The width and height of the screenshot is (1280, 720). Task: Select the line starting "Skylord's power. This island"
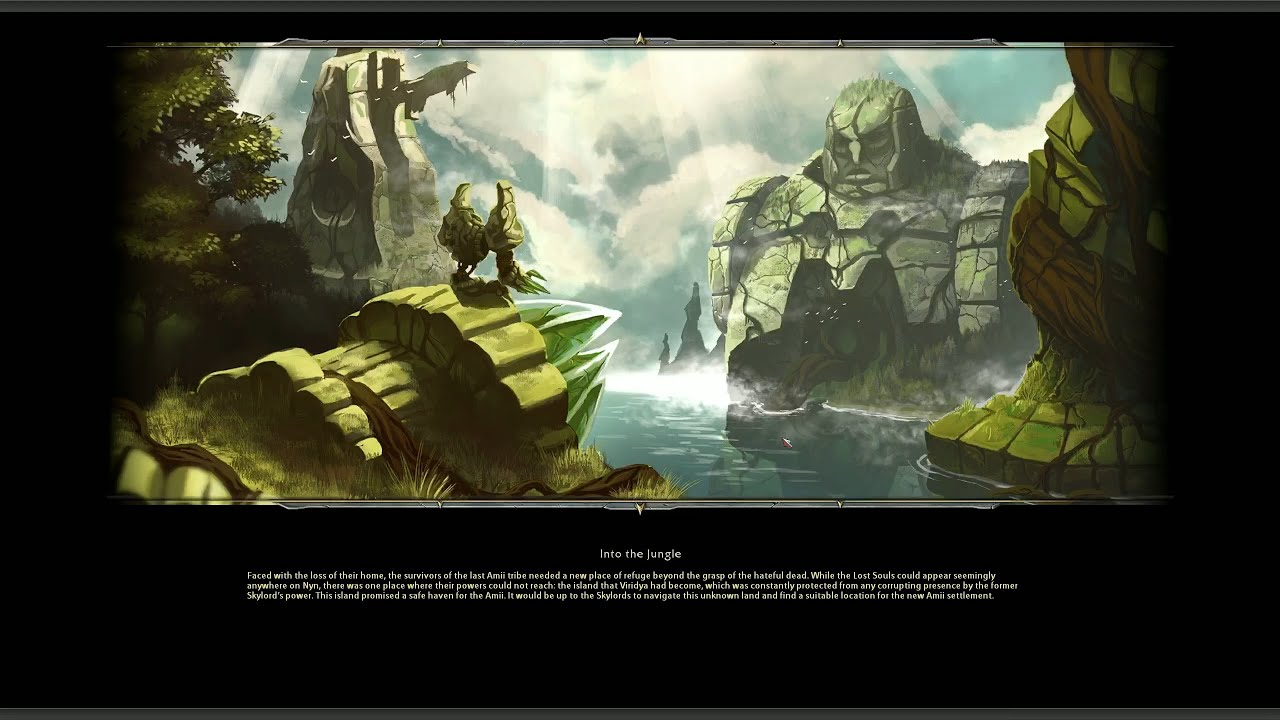click(x=620, y=596)
